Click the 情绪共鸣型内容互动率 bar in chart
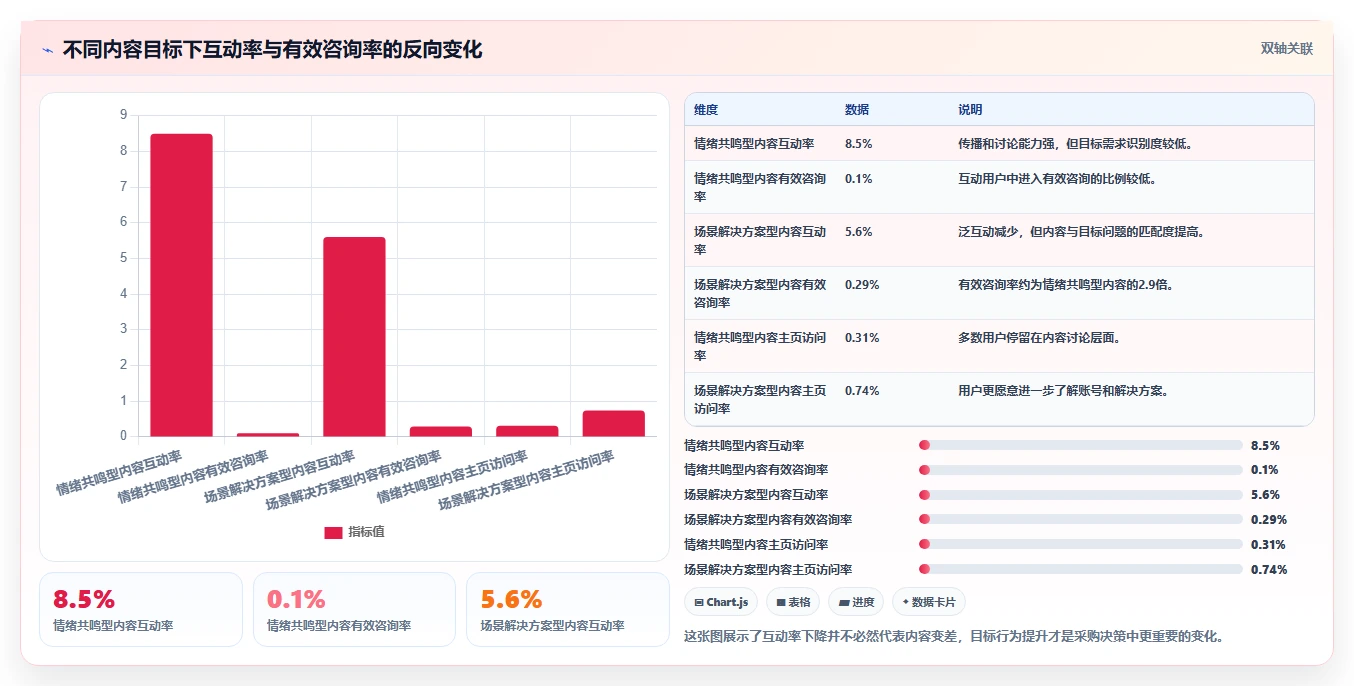The image size is (1354, 686). [x=181, y=285]
